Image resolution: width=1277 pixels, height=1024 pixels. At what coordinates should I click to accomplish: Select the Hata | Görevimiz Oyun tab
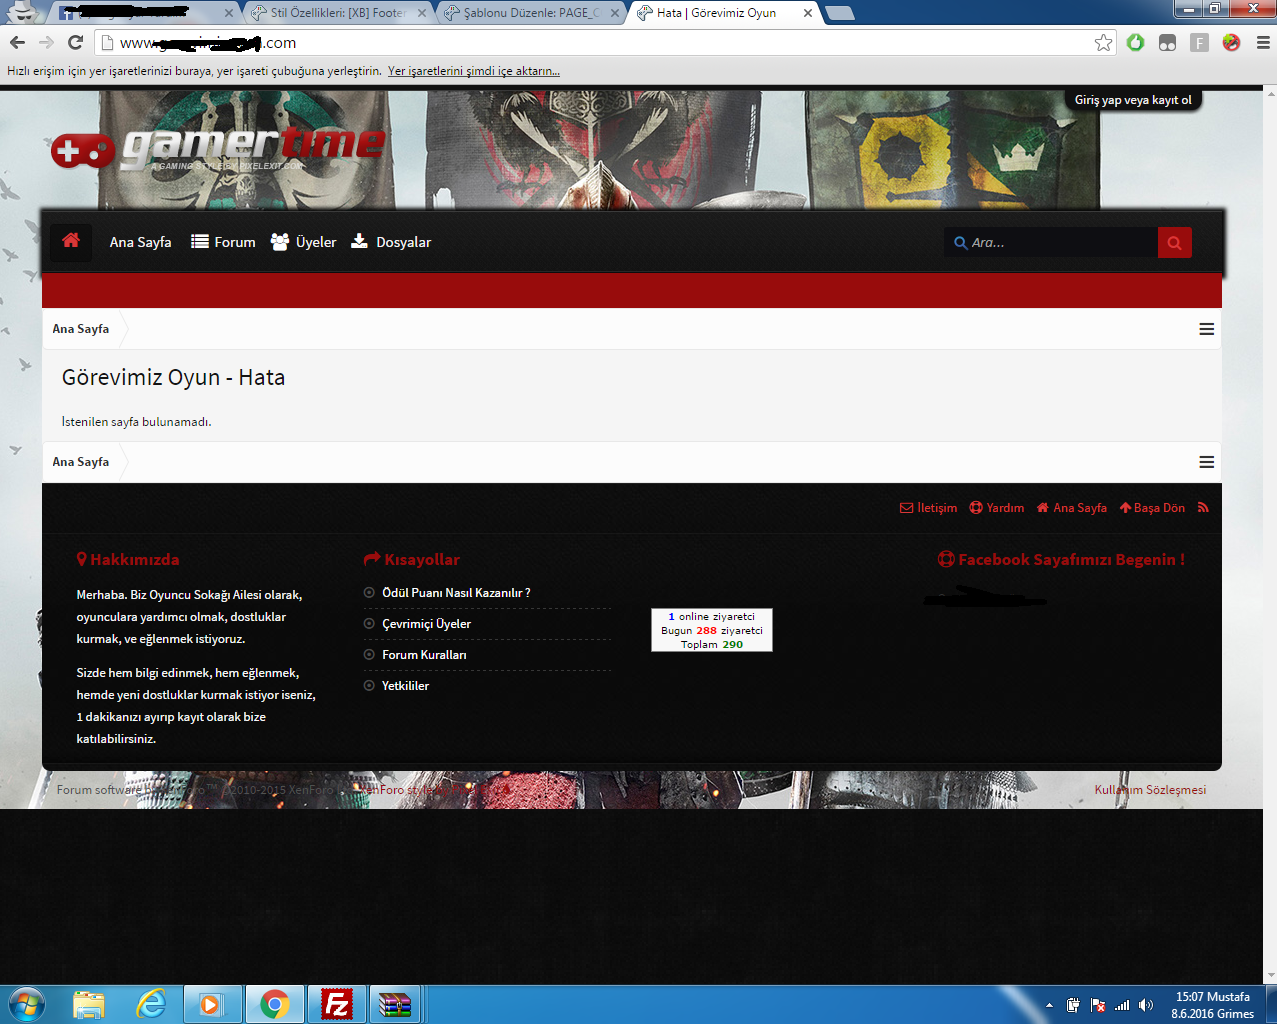[x=725, y=13]
